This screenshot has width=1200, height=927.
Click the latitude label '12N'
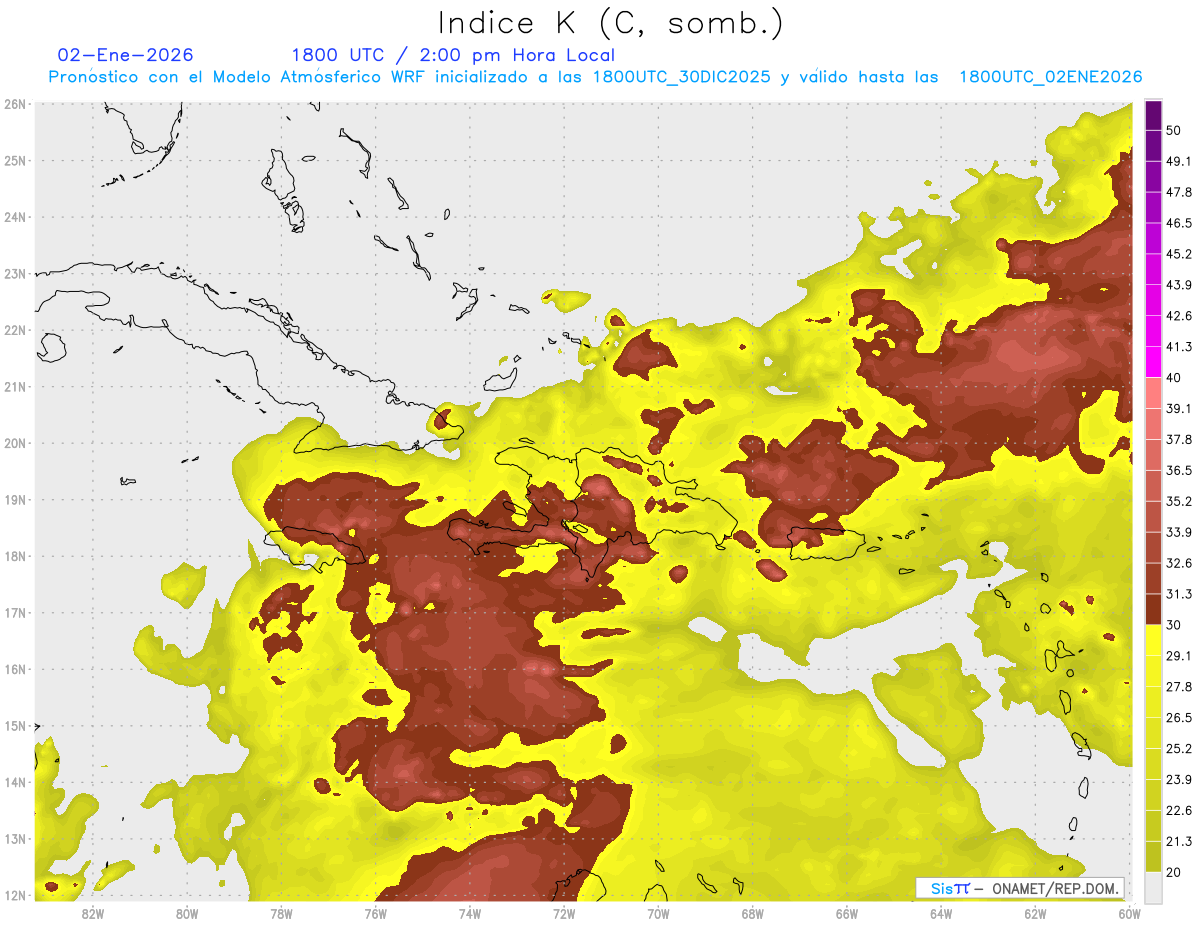tap(14, 895)
